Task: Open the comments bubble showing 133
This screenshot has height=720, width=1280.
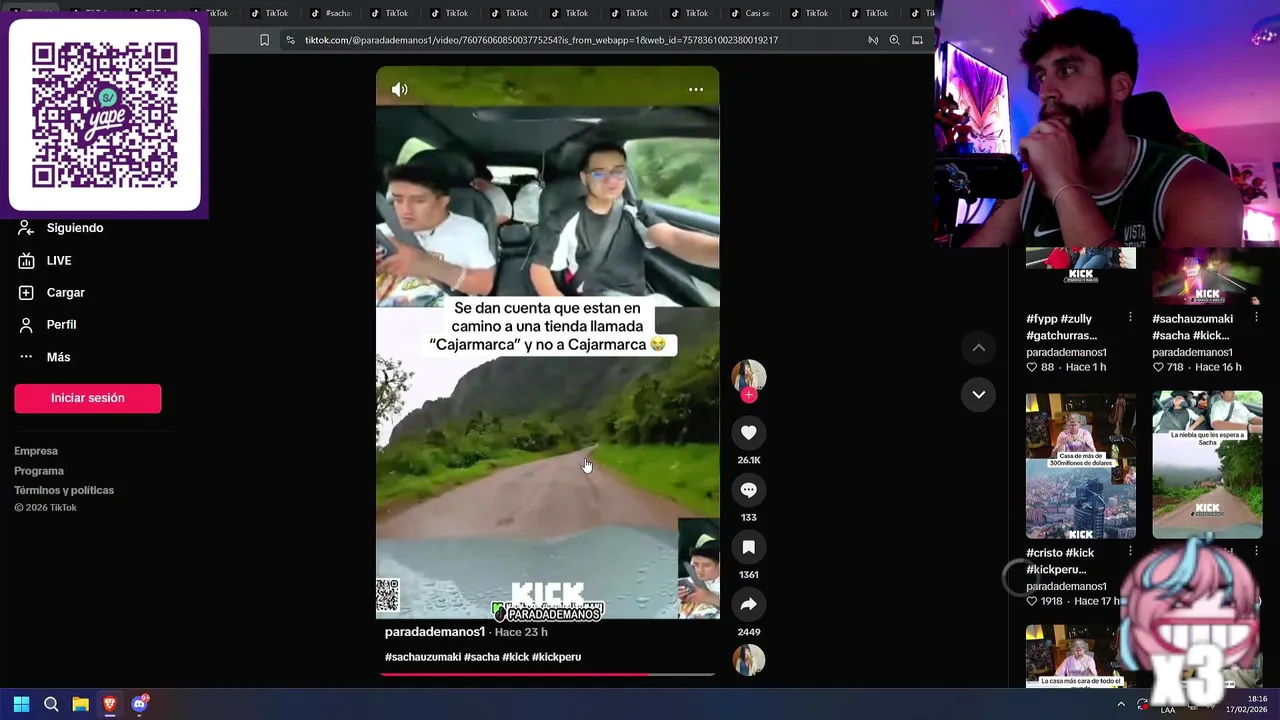Action: (748, 490)
